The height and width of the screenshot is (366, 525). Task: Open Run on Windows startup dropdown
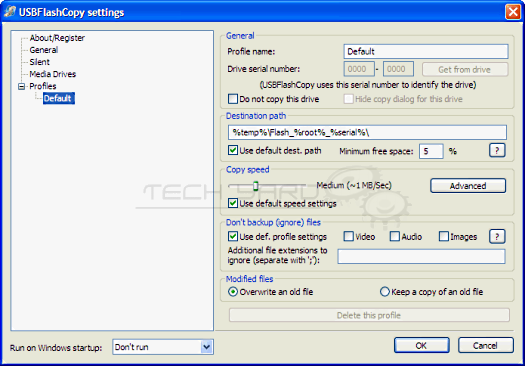pyautogui.click(x=207, y=347)
